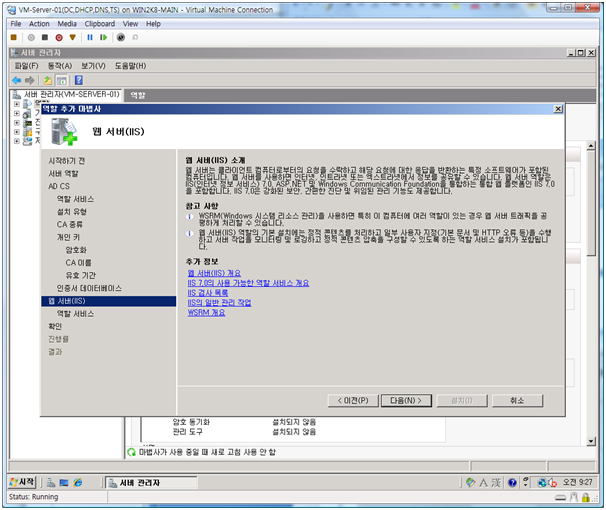Screen dimensions: 606x510
Task: Open the View menu of VM Connection
Action: 130,24
